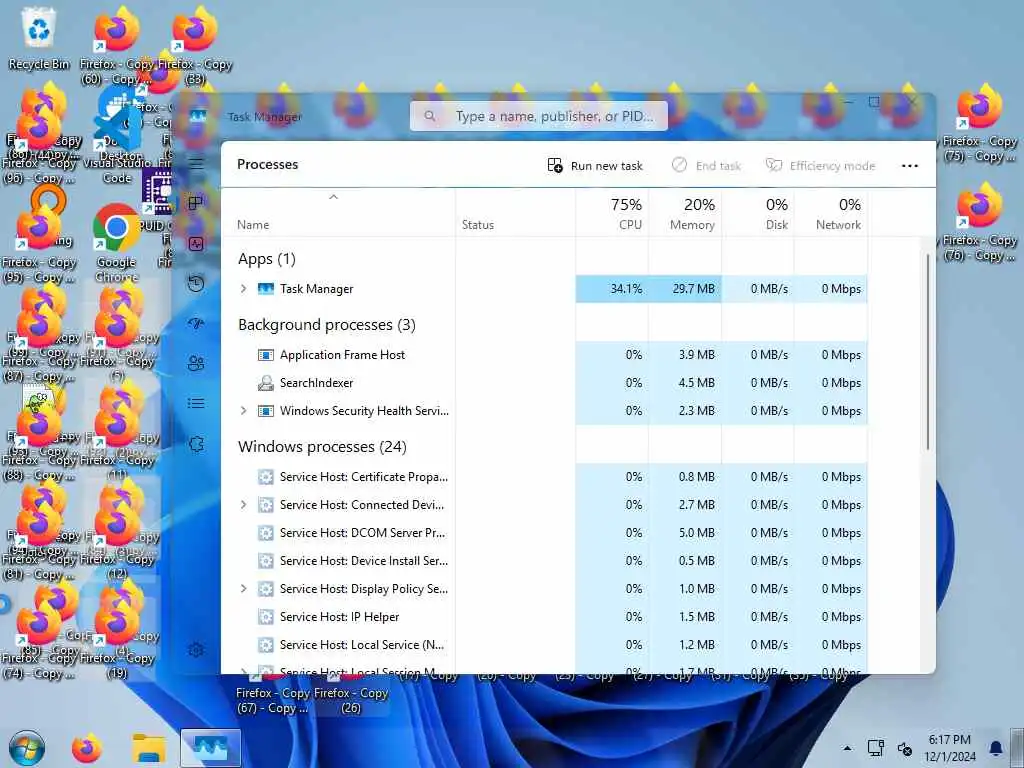Sort by the Disk column header
The image size is (1024, 768).
pyautogui.click(x=758, y=214)
